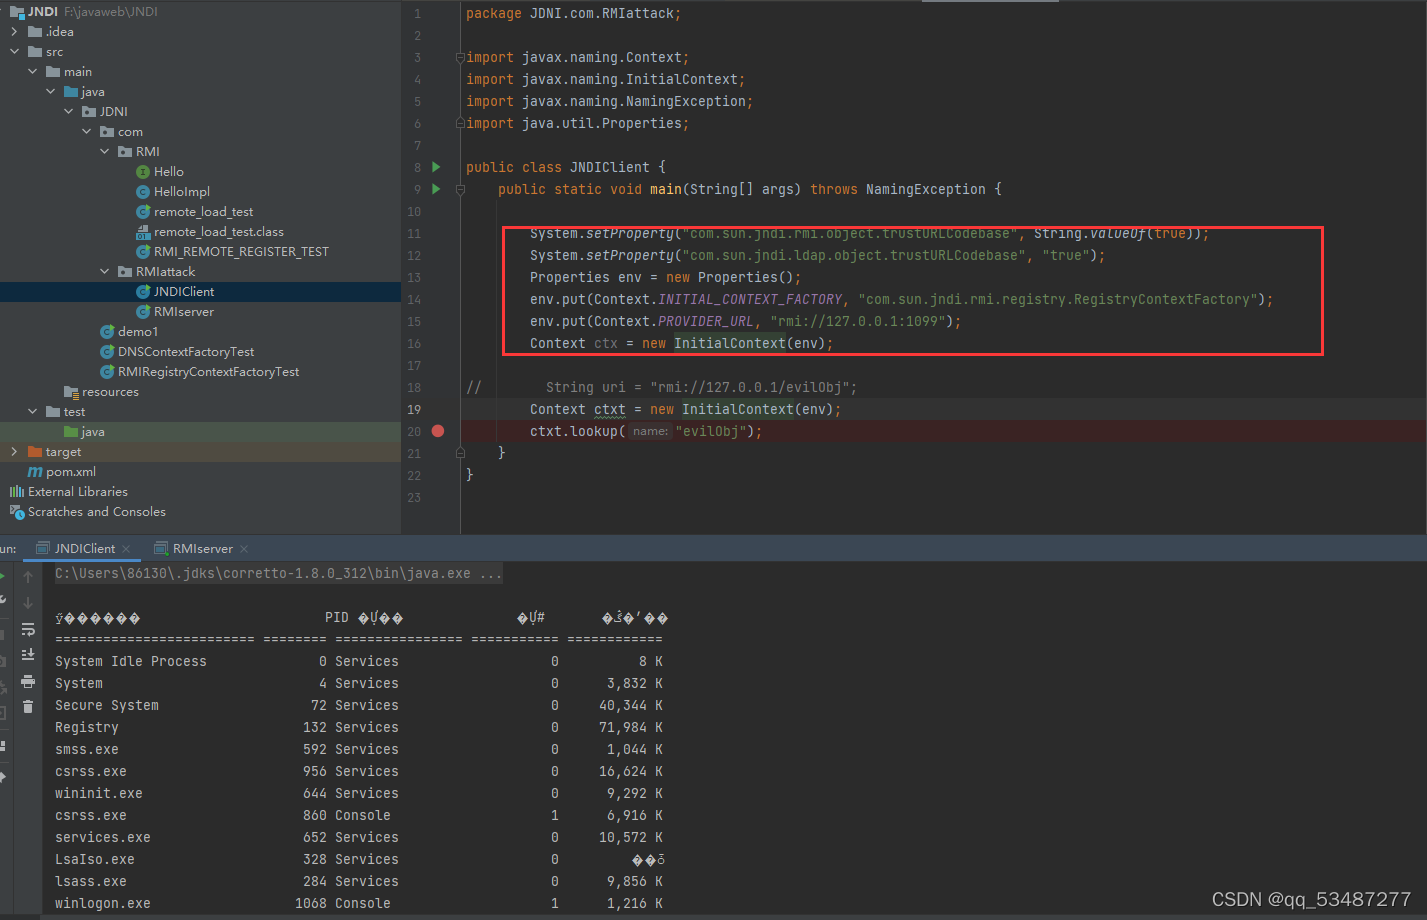
Task: Collapse the JDNI package node
Action: coord(69,112)
